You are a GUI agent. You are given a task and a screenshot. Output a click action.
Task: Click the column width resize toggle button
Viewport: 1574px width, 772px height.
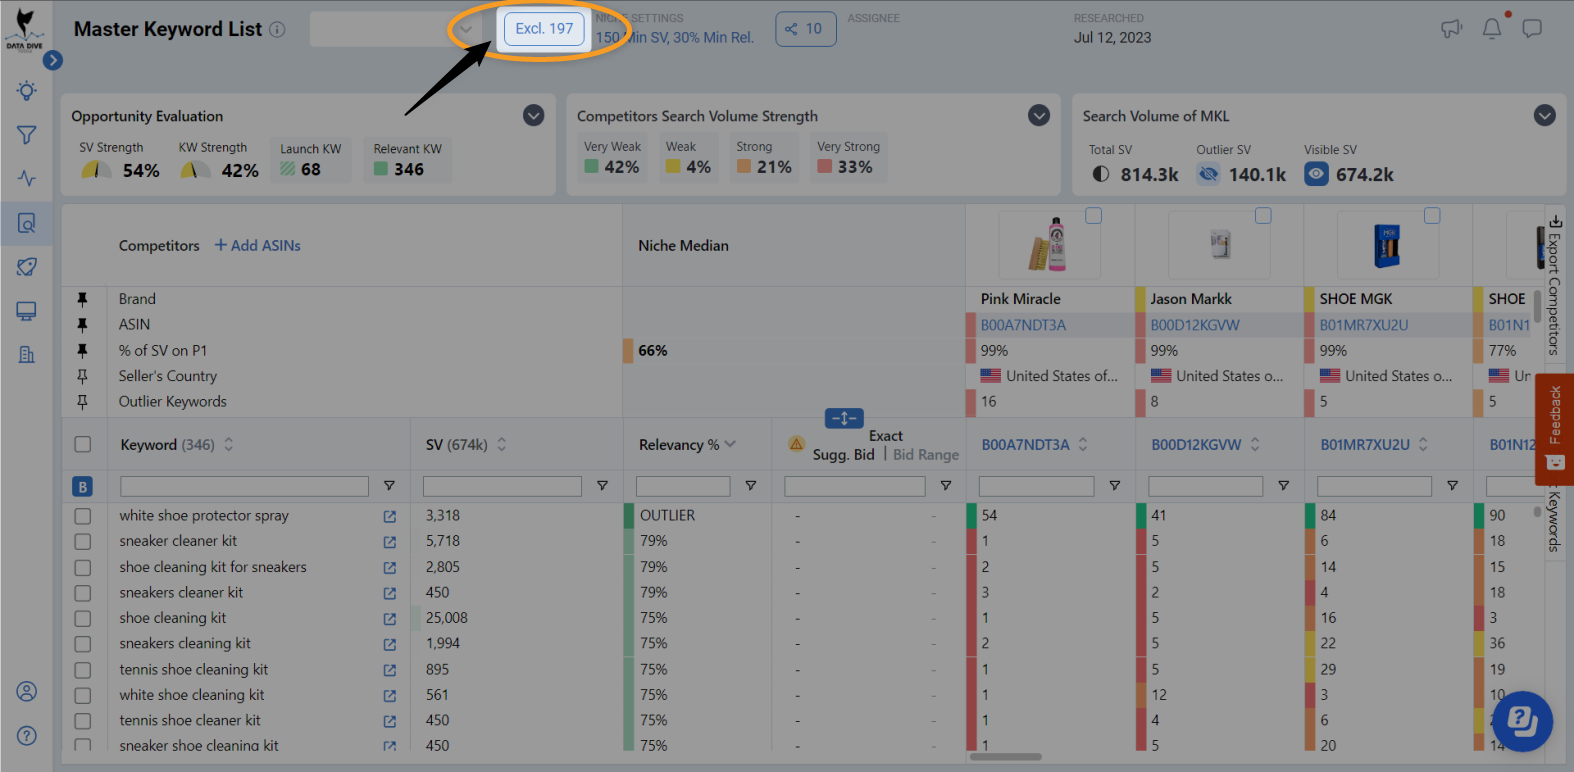[x=844, y=418]
